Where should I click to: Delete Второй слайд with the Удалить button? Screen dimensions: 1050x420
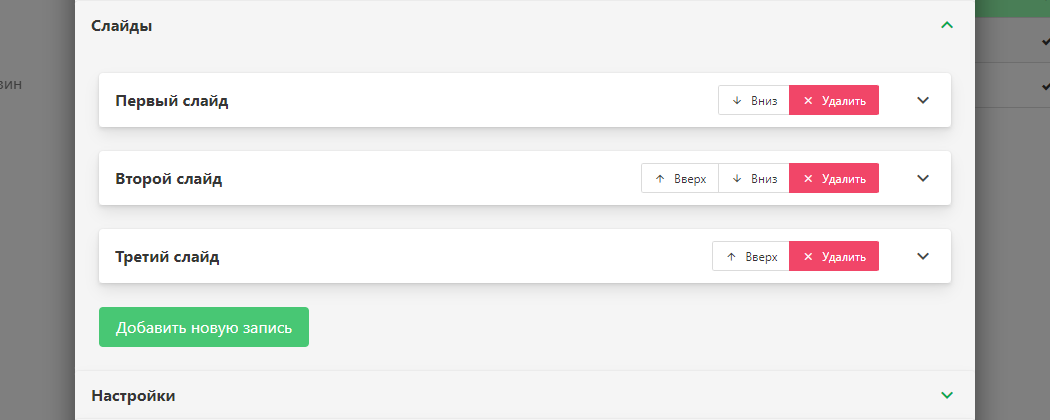pyautogui.click(x=834, y=178)
